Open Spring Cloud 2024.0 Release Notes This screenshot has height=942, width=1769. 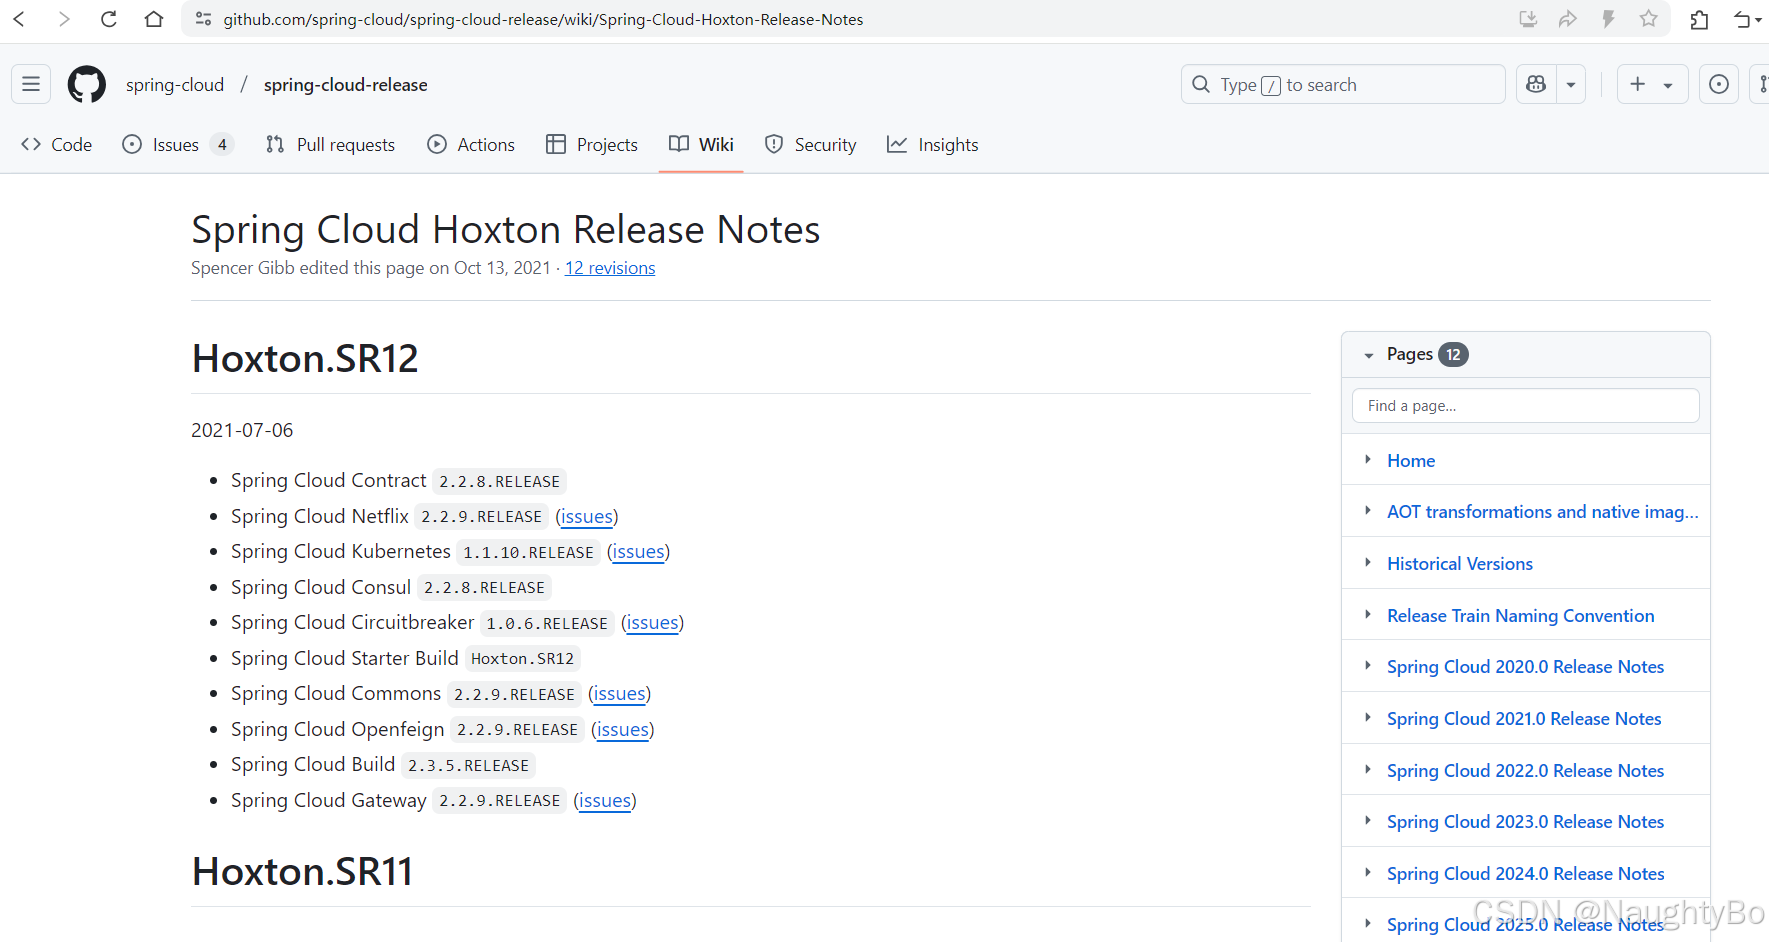[1525, 874]
